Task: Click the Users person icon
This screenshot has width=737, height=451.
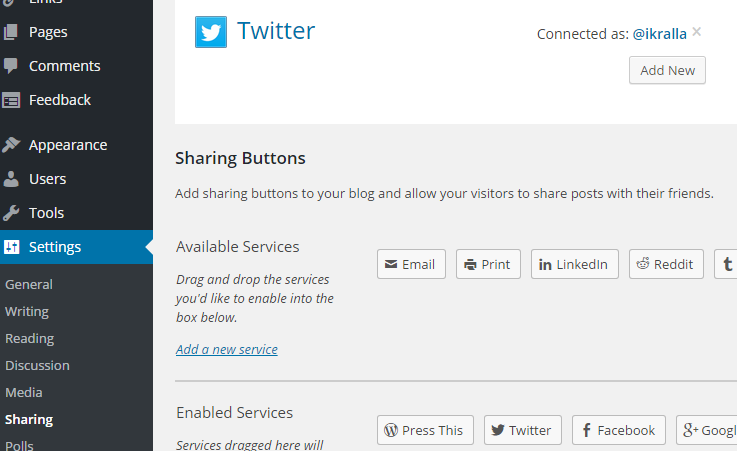Action: pyautogui.click(x=10, y=179)
